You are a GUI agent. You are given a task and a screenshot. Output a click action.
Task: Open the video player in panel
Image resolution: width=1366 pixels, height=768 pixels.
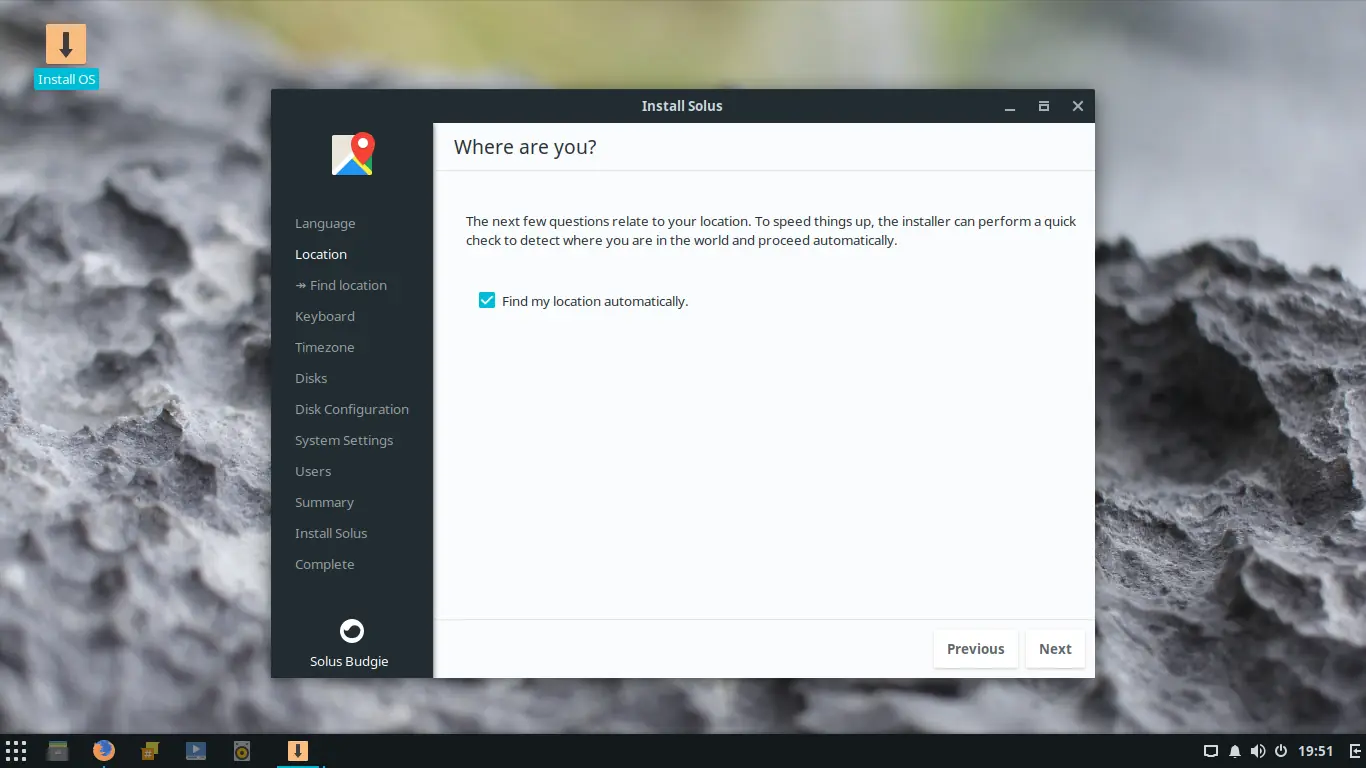[196, 751]
